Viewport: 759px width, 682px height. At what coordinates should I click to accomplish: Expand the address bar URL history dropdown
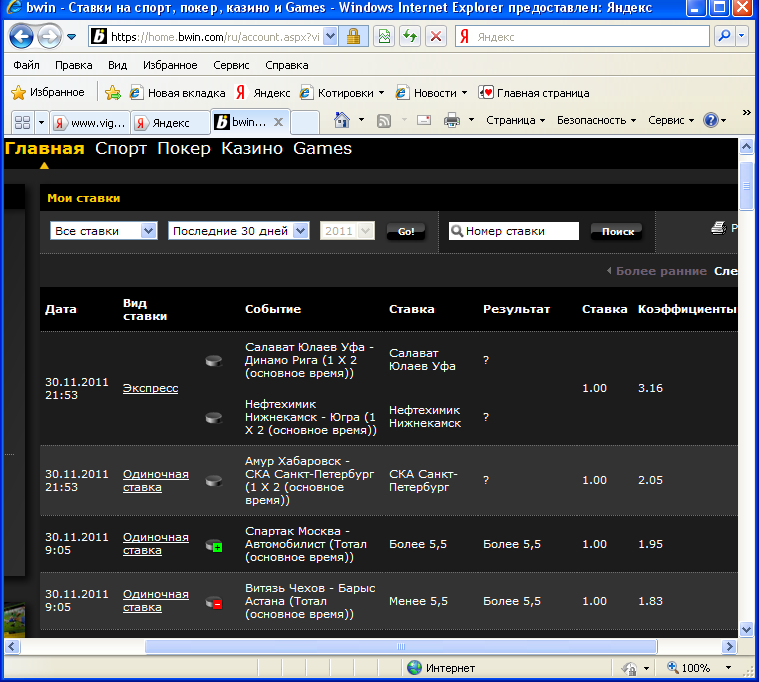(x=330, y=37)
